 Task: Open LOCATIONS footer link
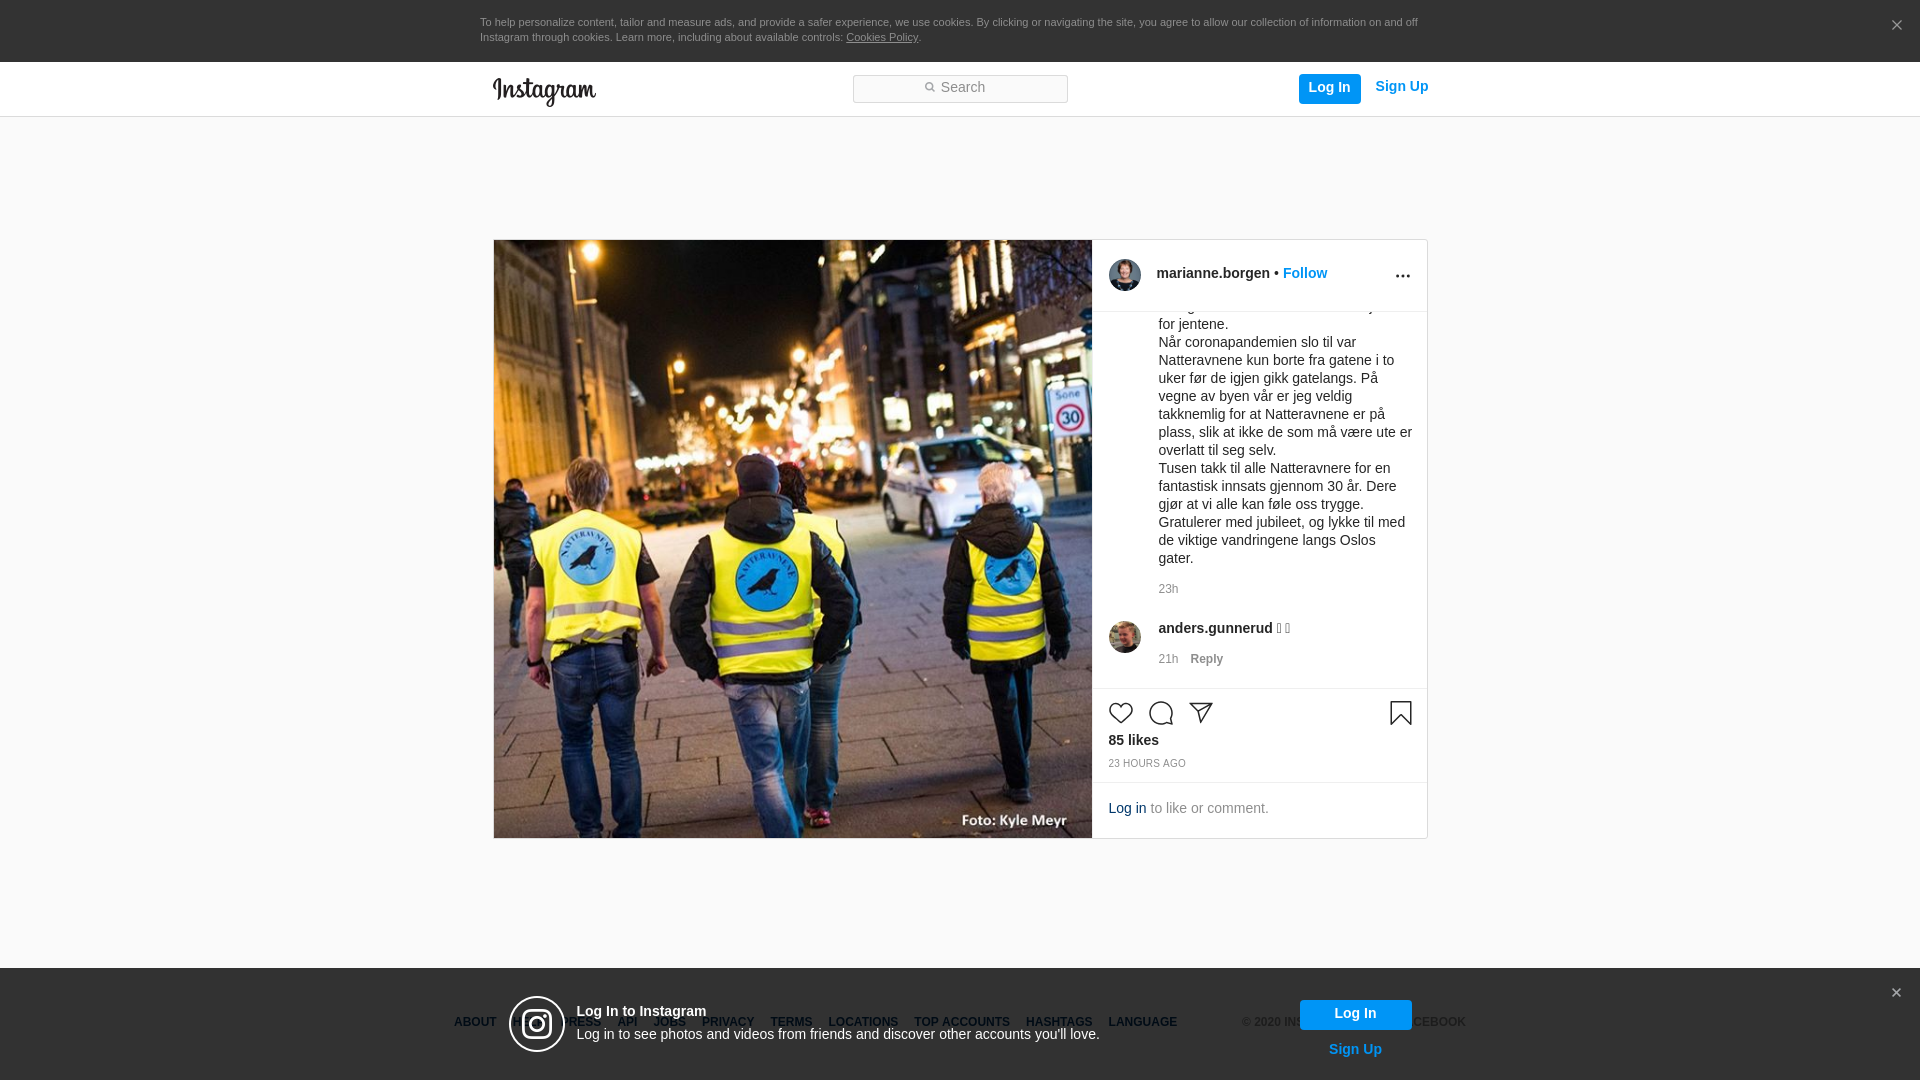[863, 1022]
